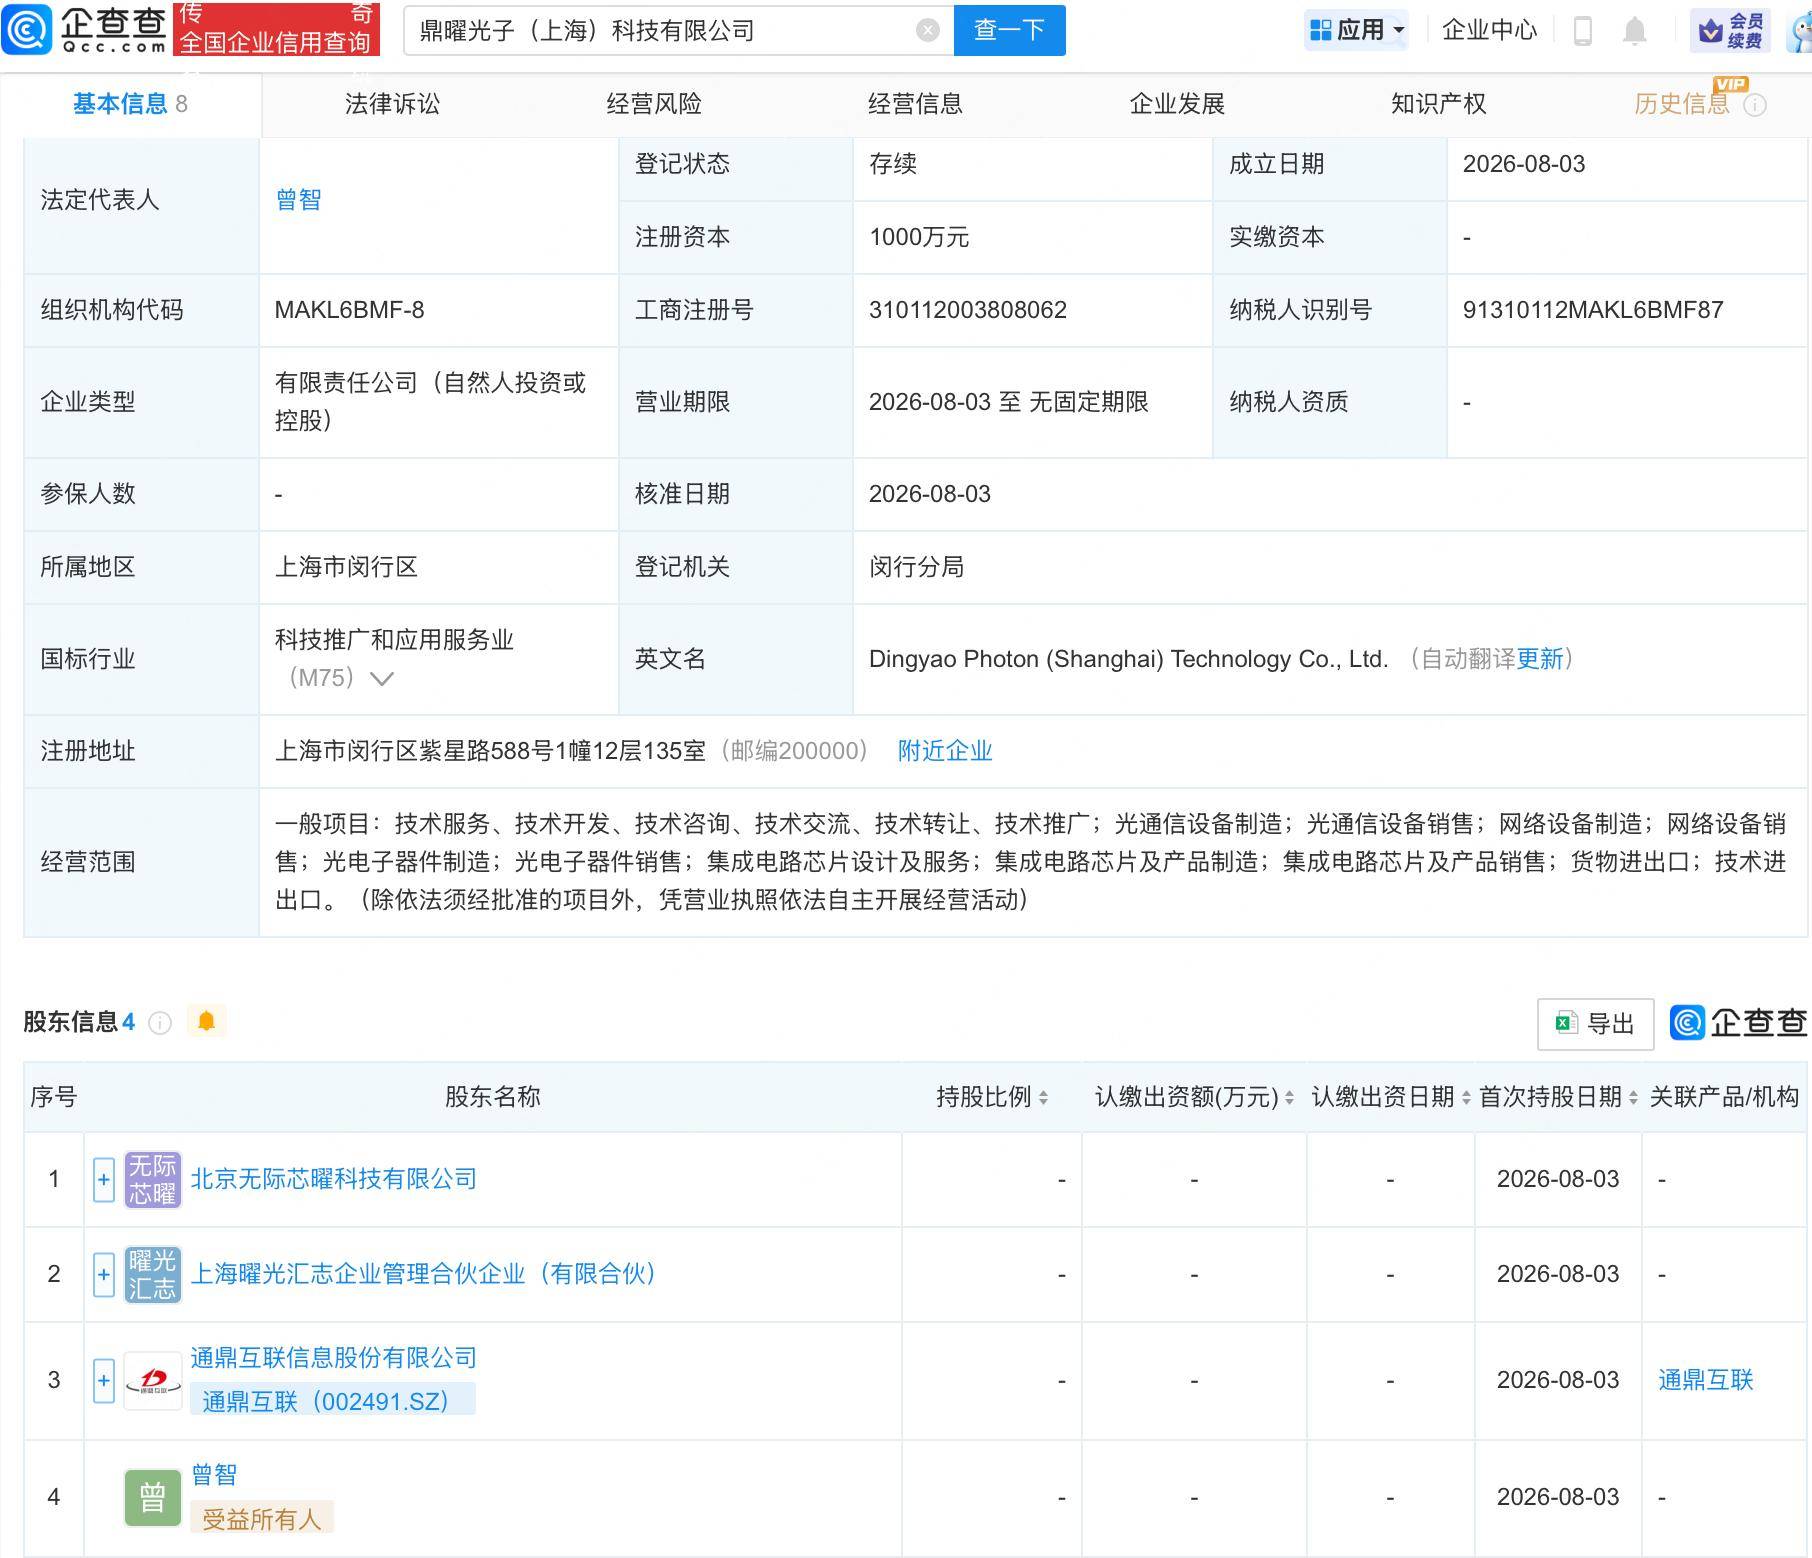Open the notification bell in the header
Viewport: 1812px width, 1558px height.
click(x=1635, y=31)
